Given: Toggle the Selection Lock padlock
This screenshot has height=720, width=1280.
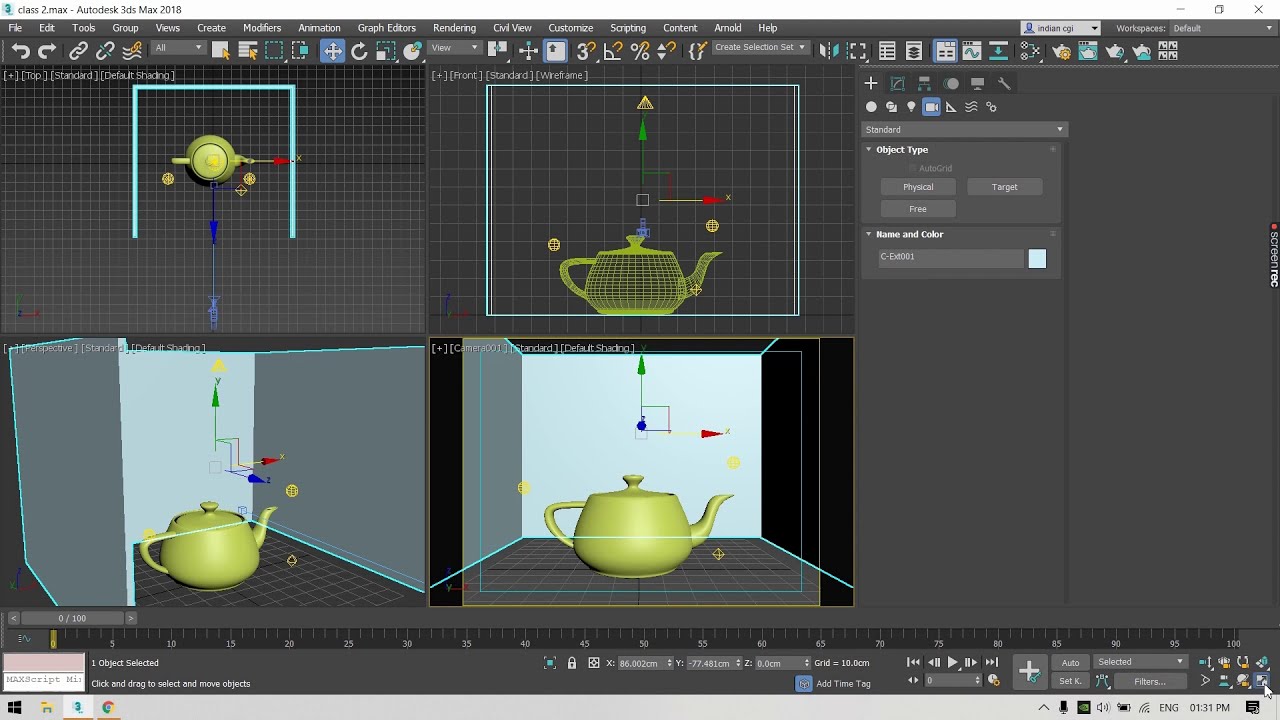Looking at the screenshot, I should tap(572, 663).
